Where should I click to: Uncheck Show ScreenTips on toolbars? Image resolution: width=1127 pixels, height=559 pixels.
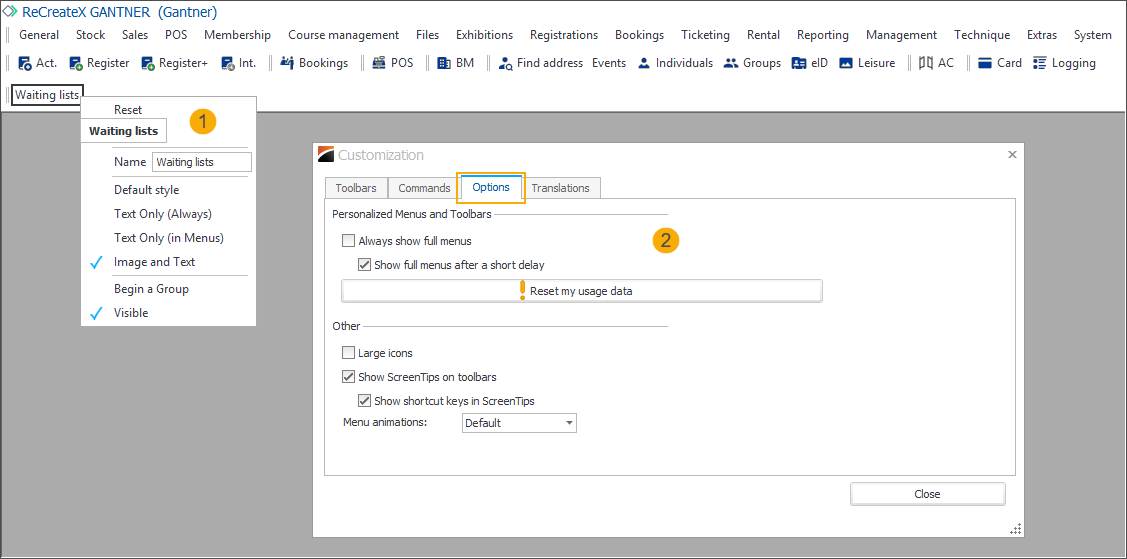pyautogui.click(x=349, y=376)
